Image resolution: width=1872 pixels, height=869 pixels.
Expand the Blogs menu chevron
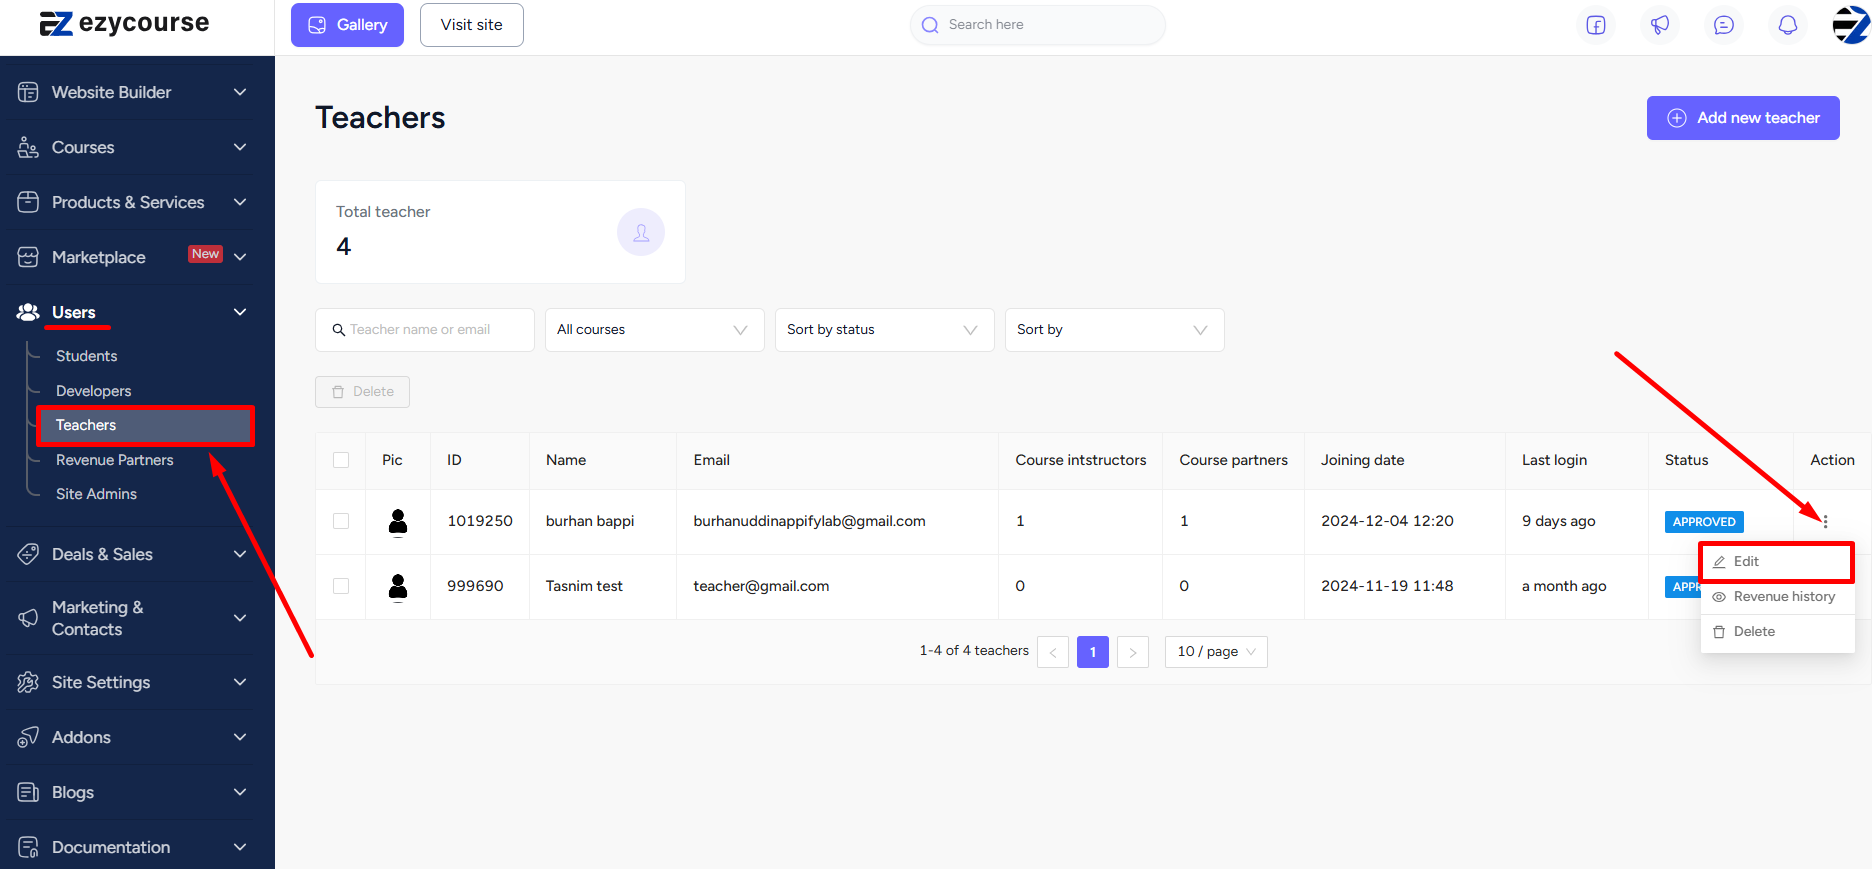coord(240,792)
